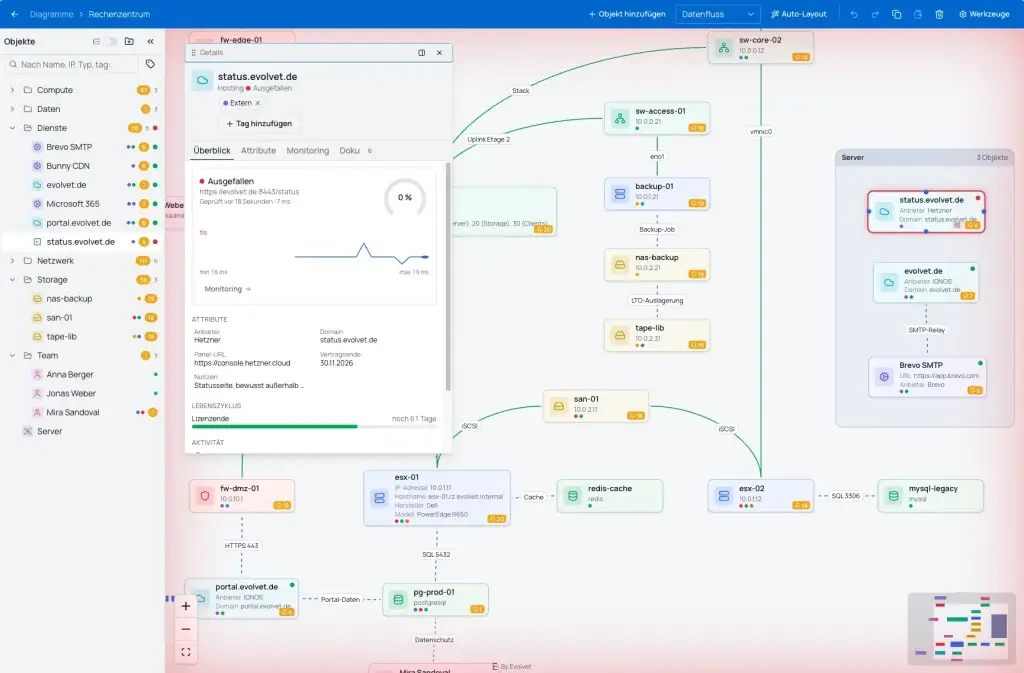The width and height of the screenshot is (1024, 673).
Task: Click the fw-dmz-01 firewall shield icon
Action: pyautogui.click(x=205, y=496)
